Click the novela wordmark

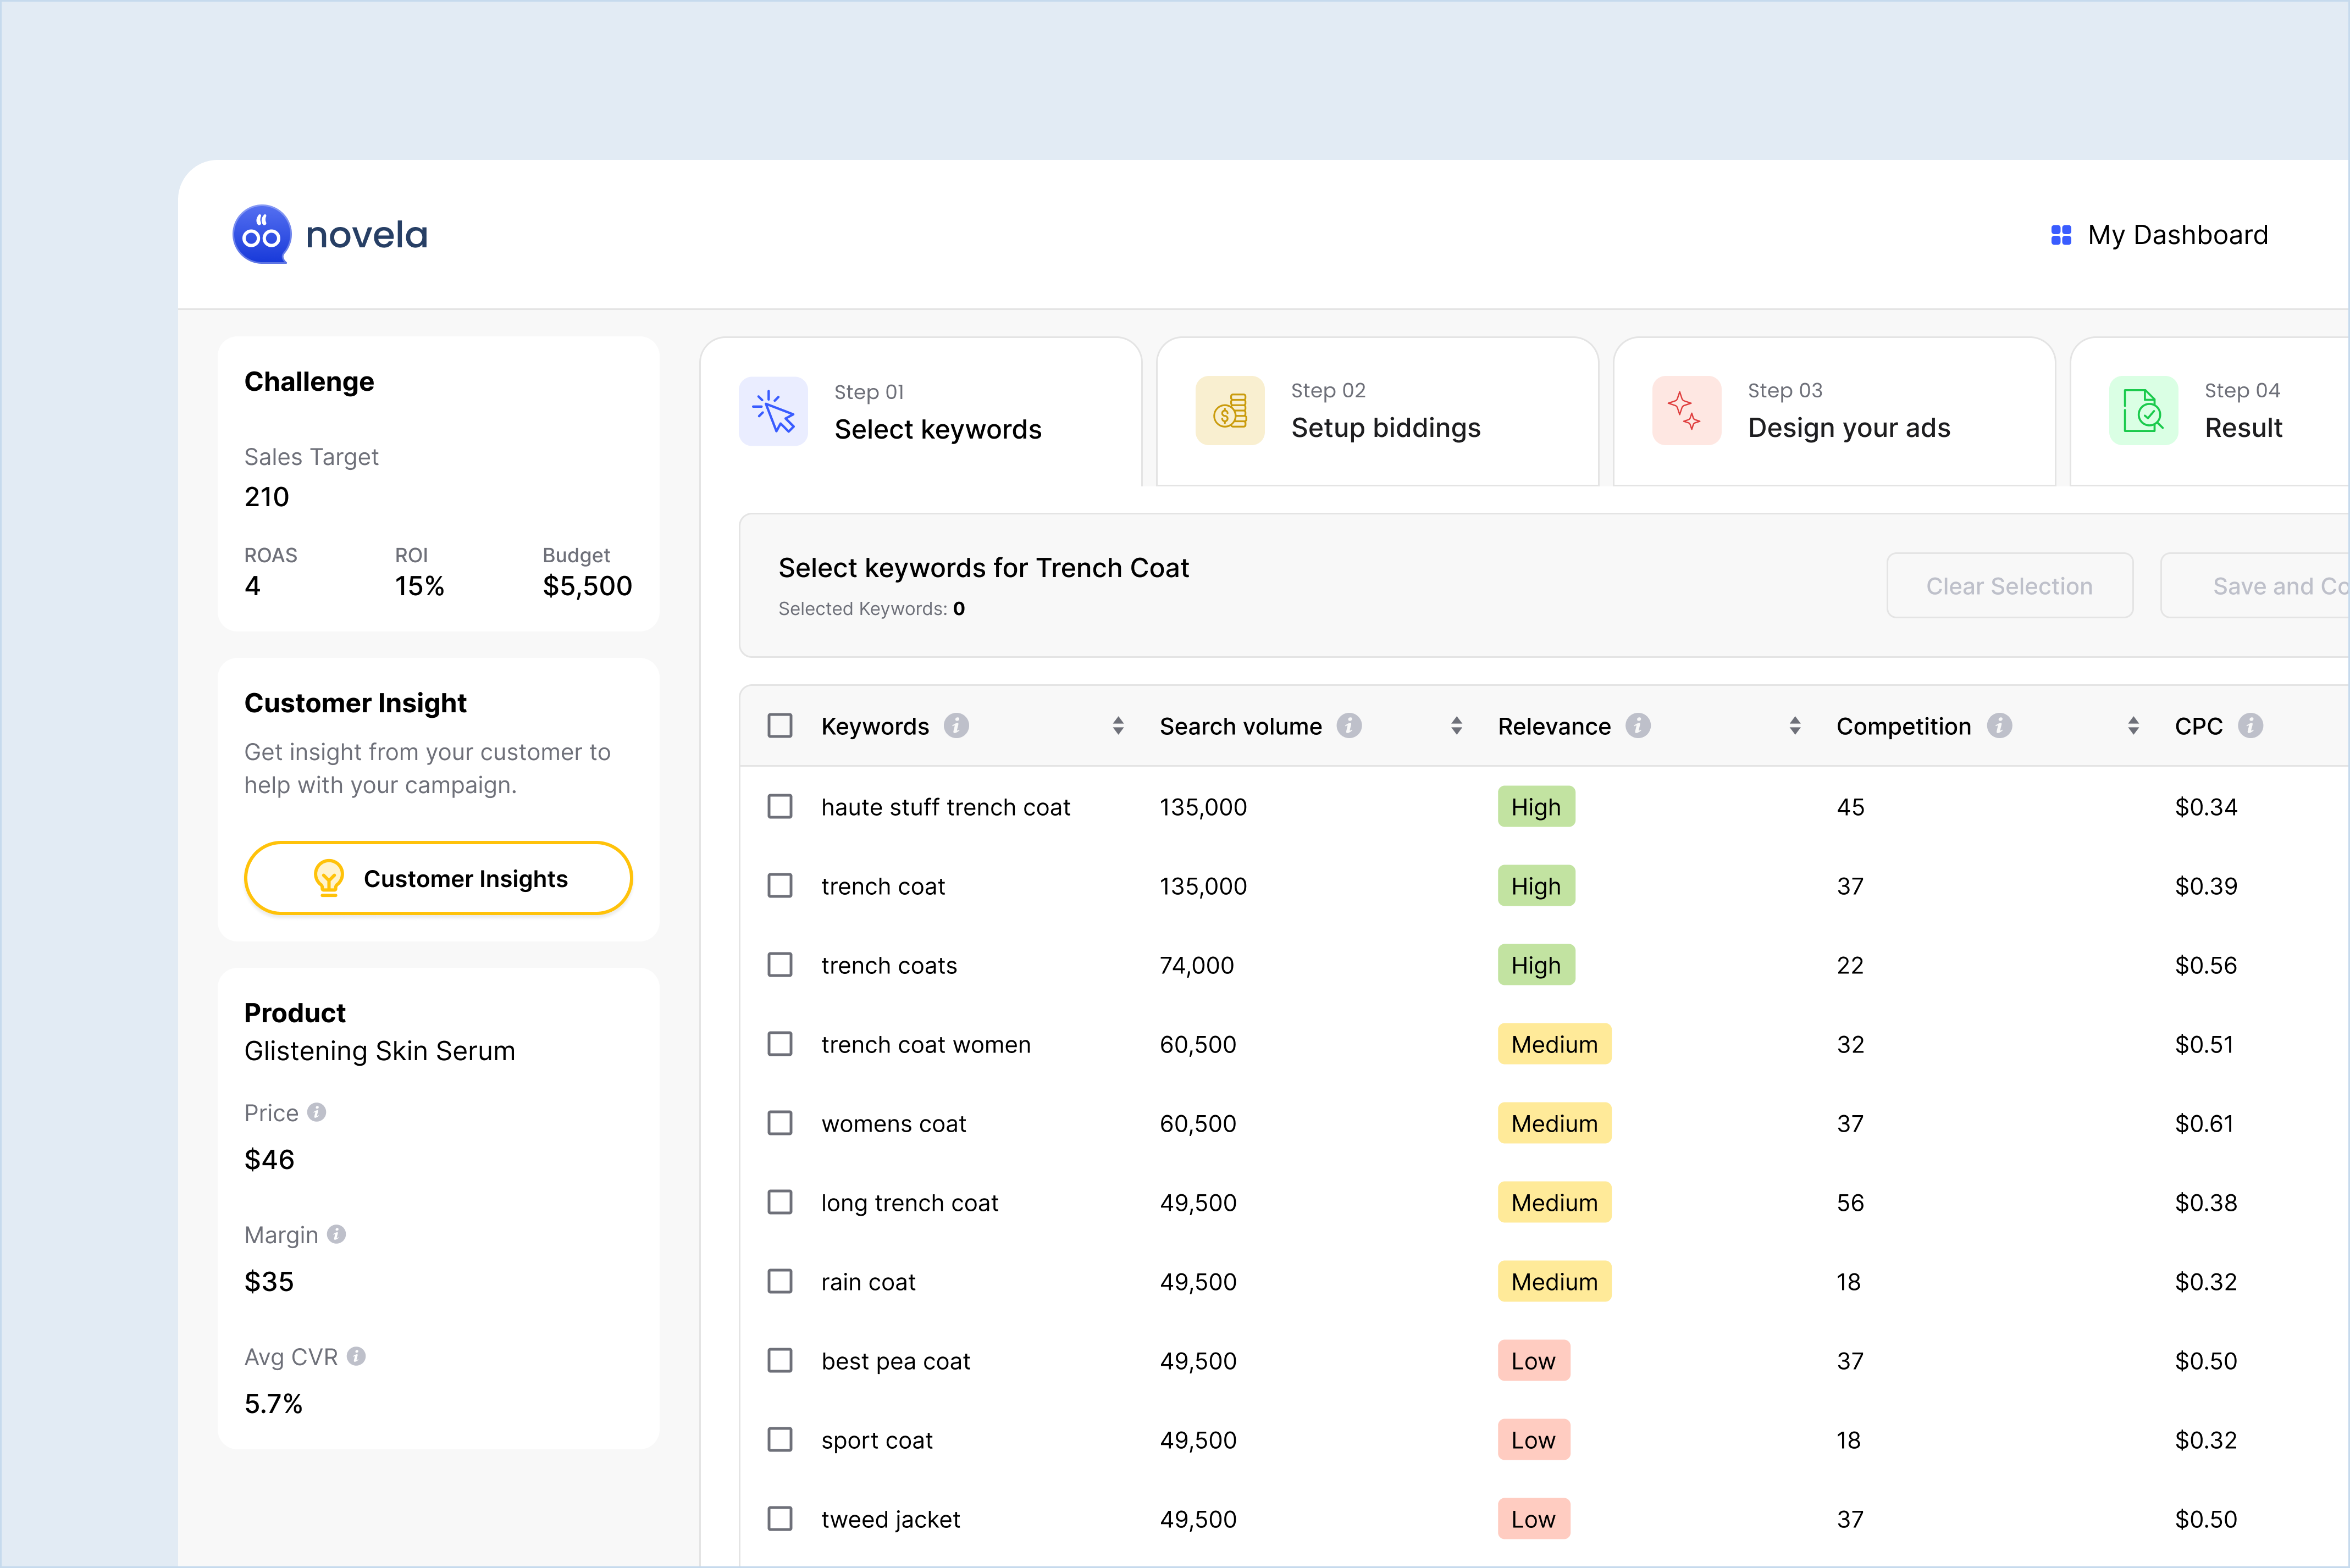[366, 235]
